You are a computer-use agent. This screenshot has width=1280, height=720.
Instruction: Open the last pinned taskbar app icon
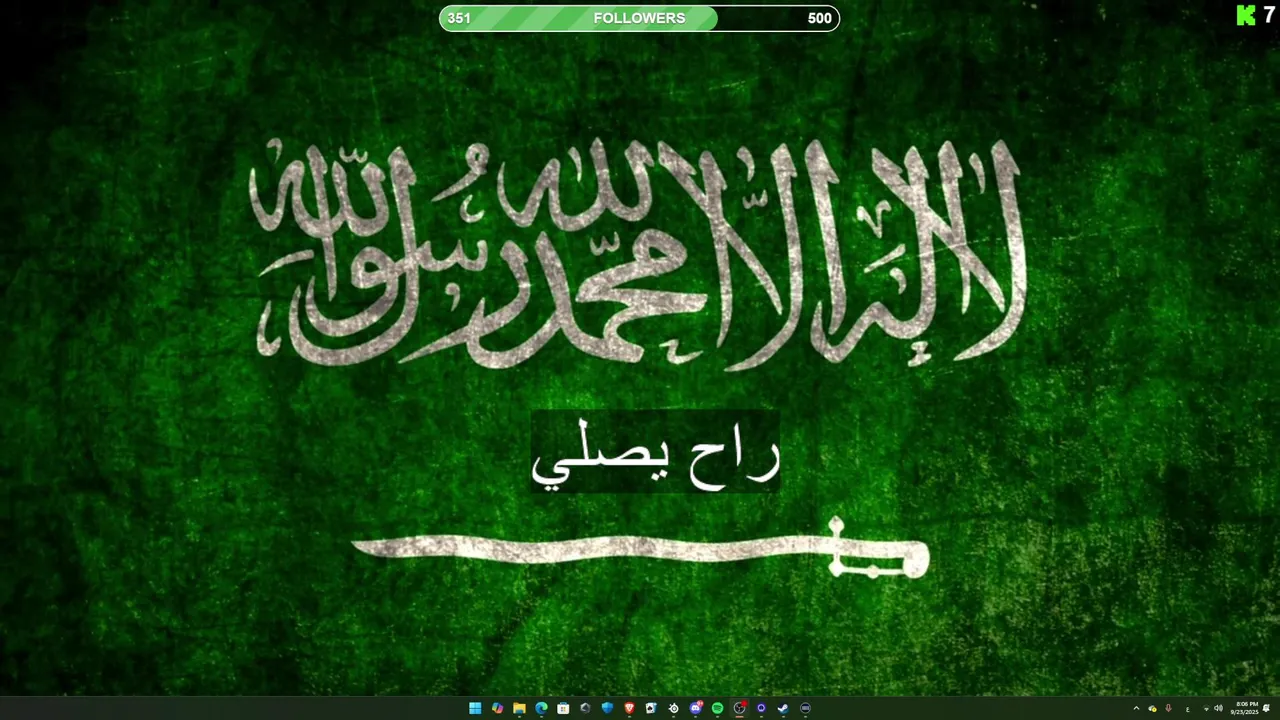point(805,708)
